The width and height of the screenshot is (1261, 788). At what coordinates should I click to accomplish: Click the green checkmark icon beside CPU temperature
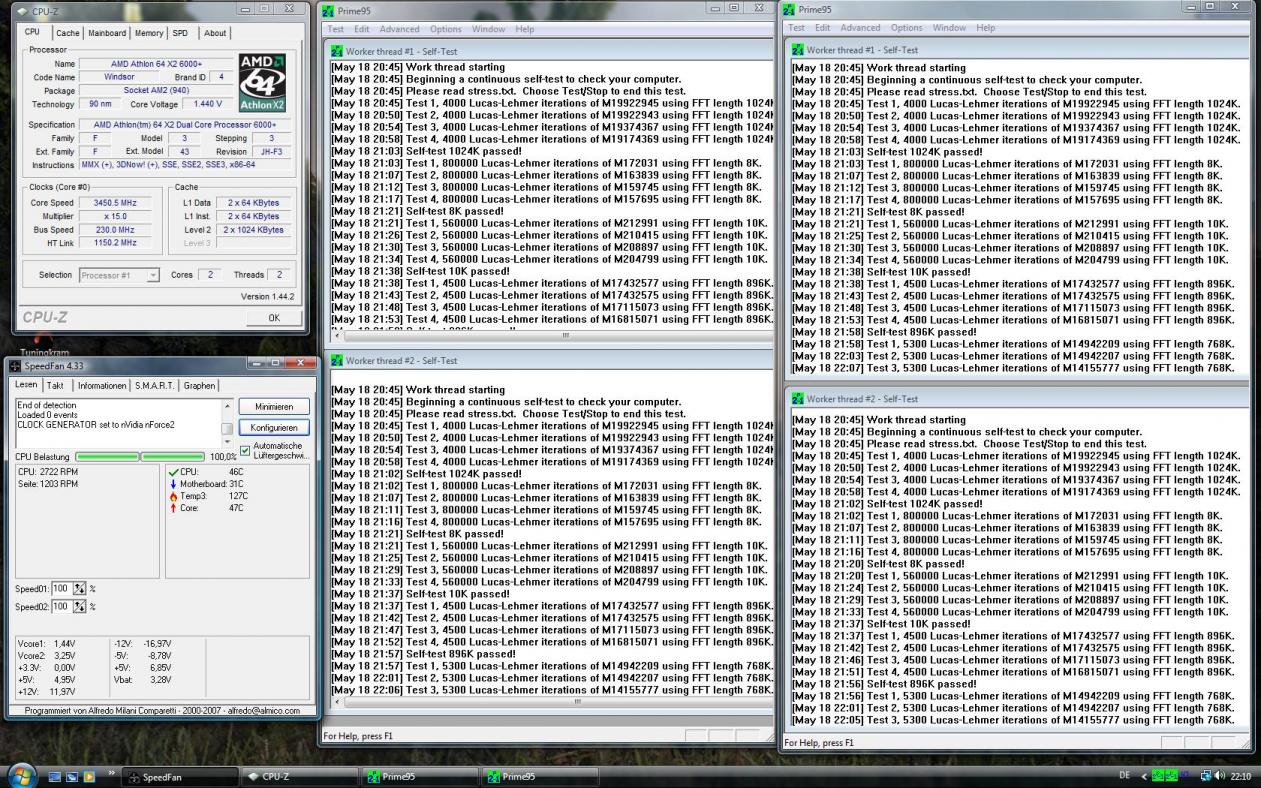(174, 471)
